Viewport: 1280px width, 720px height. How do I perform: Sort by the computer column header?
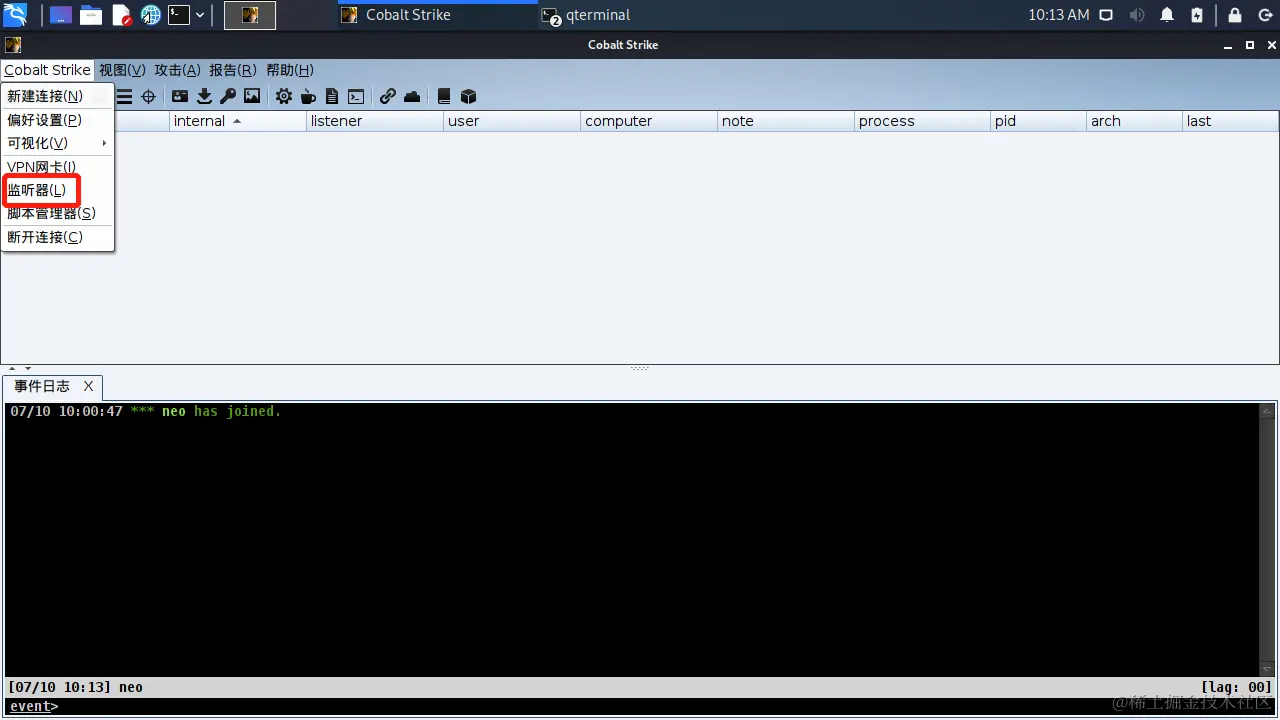click(x=649, y=121)
